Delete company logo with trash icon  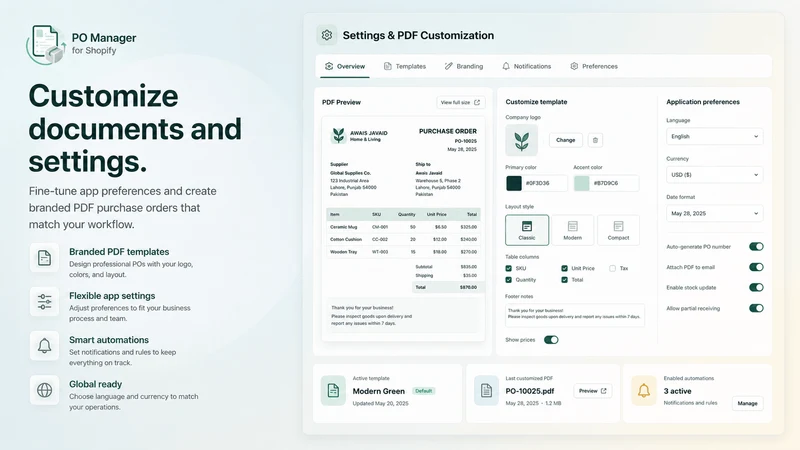(x=595, y=140)
